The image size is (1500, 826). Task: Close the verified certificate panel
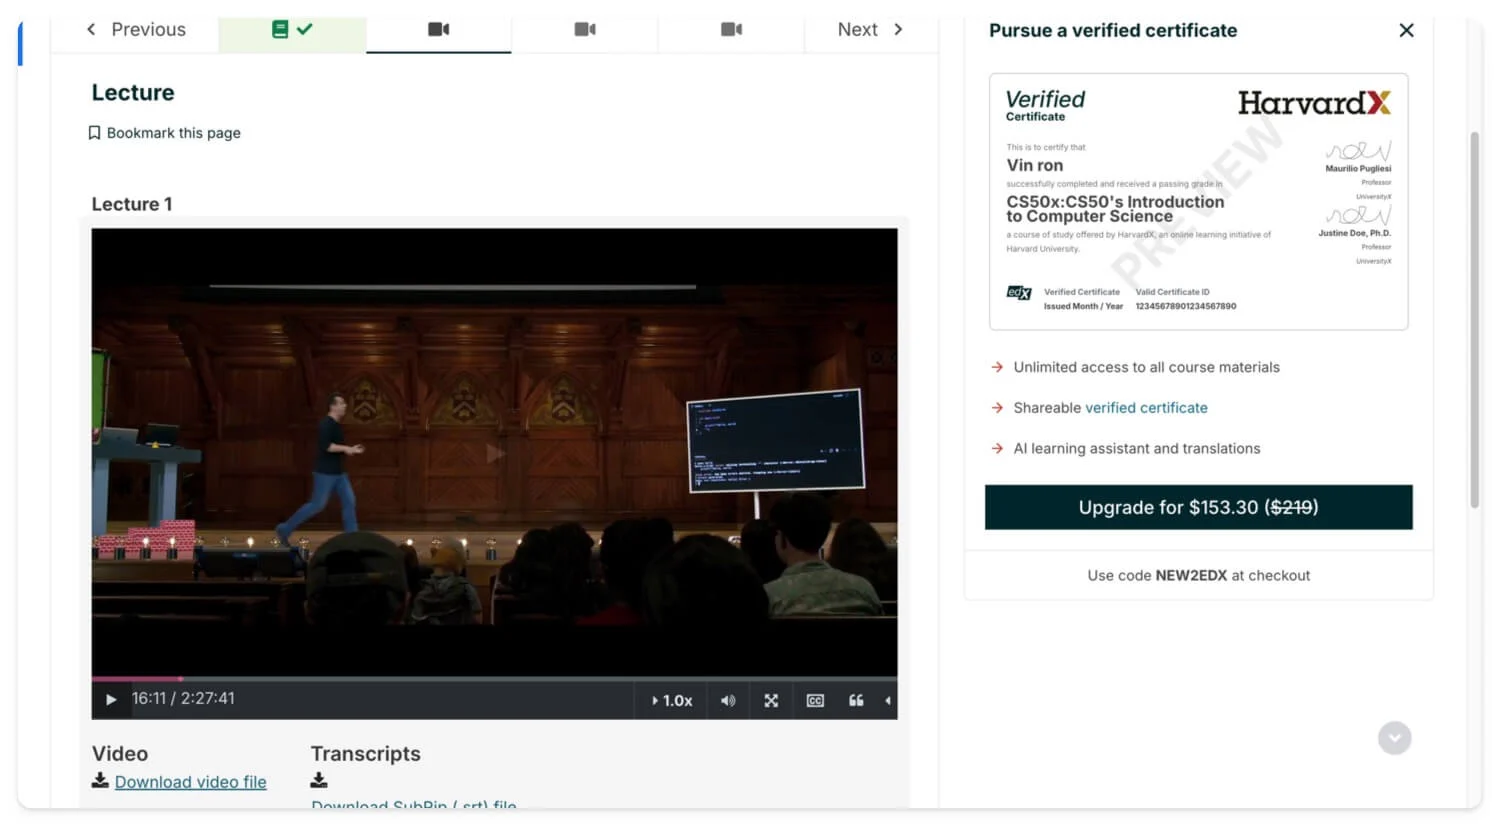tap(1406, 31)
